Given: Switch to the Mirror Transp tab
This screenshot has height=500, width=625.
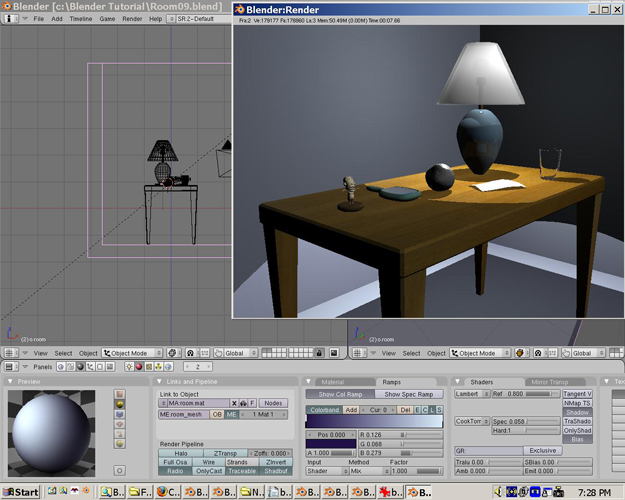Looking at the screenshot, I should (551, 382).
